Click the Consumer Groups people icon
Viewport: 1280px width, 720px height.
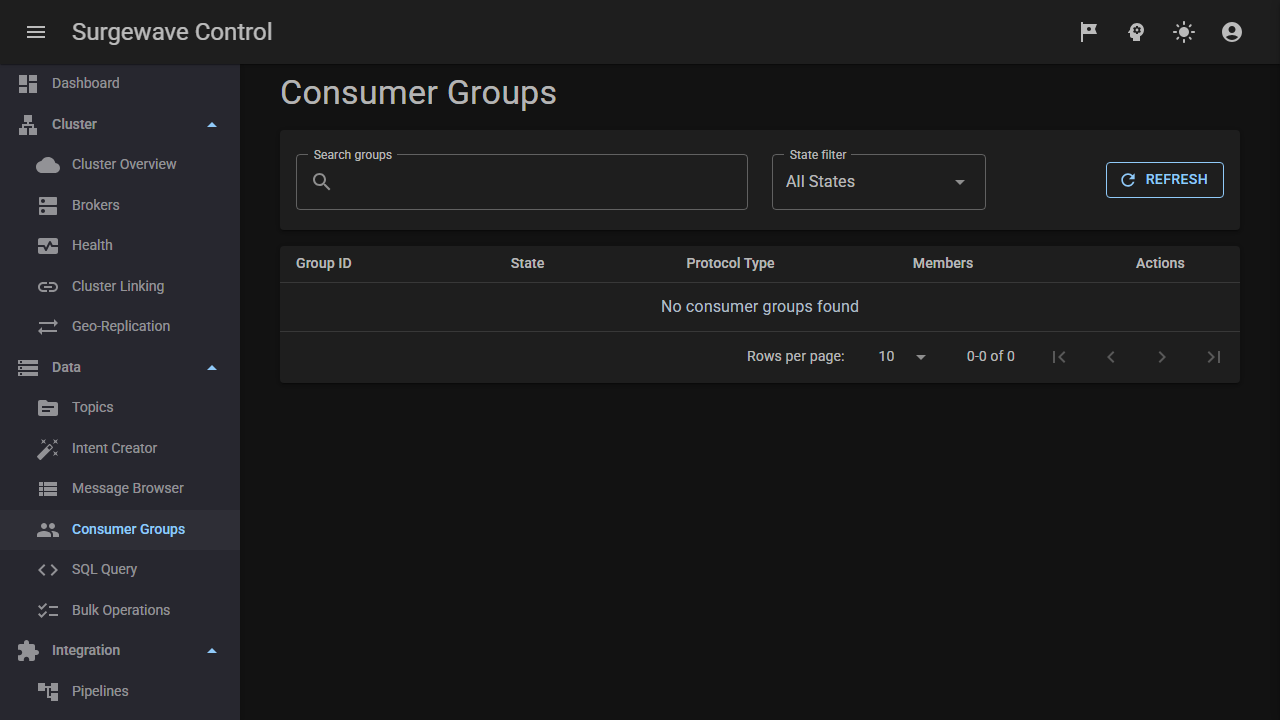pos(48,530)
